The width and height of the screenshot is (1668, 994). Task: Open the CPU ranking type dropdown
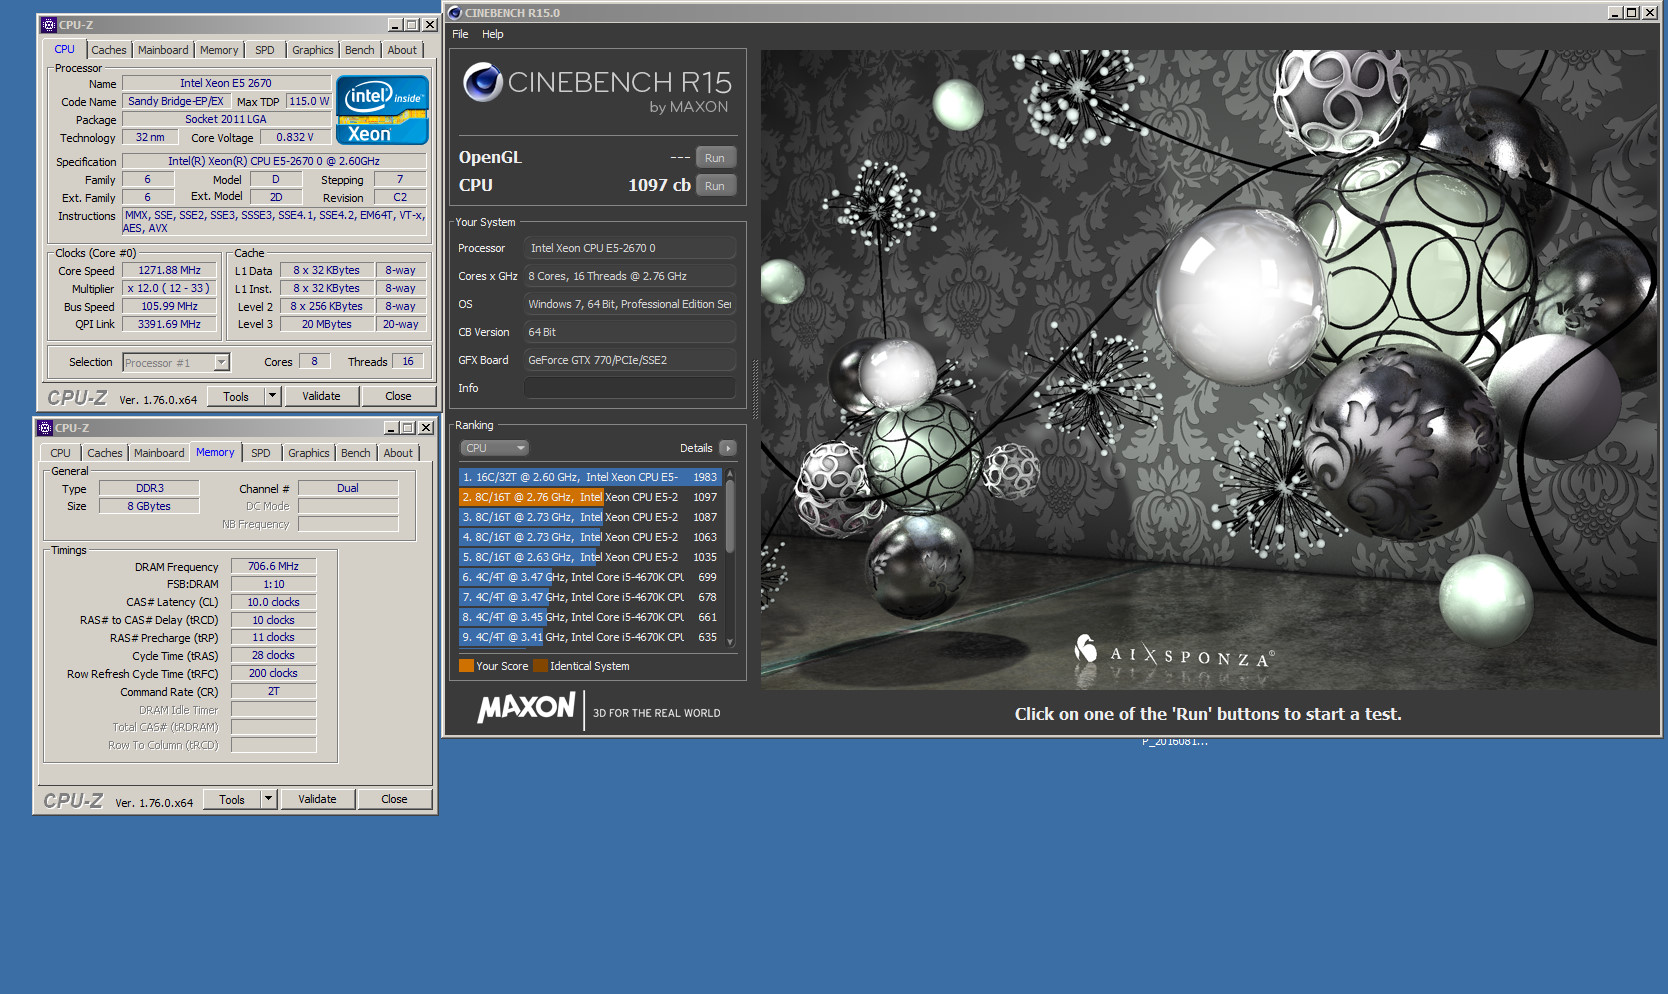494,448
